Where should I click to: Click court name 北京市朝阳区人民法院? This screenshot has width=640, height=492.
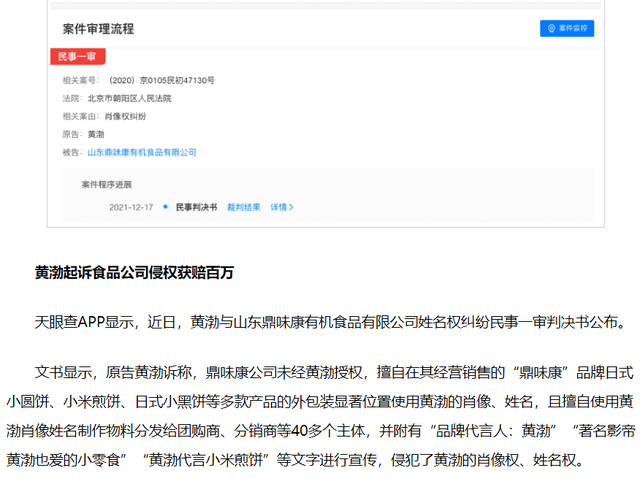129,98
